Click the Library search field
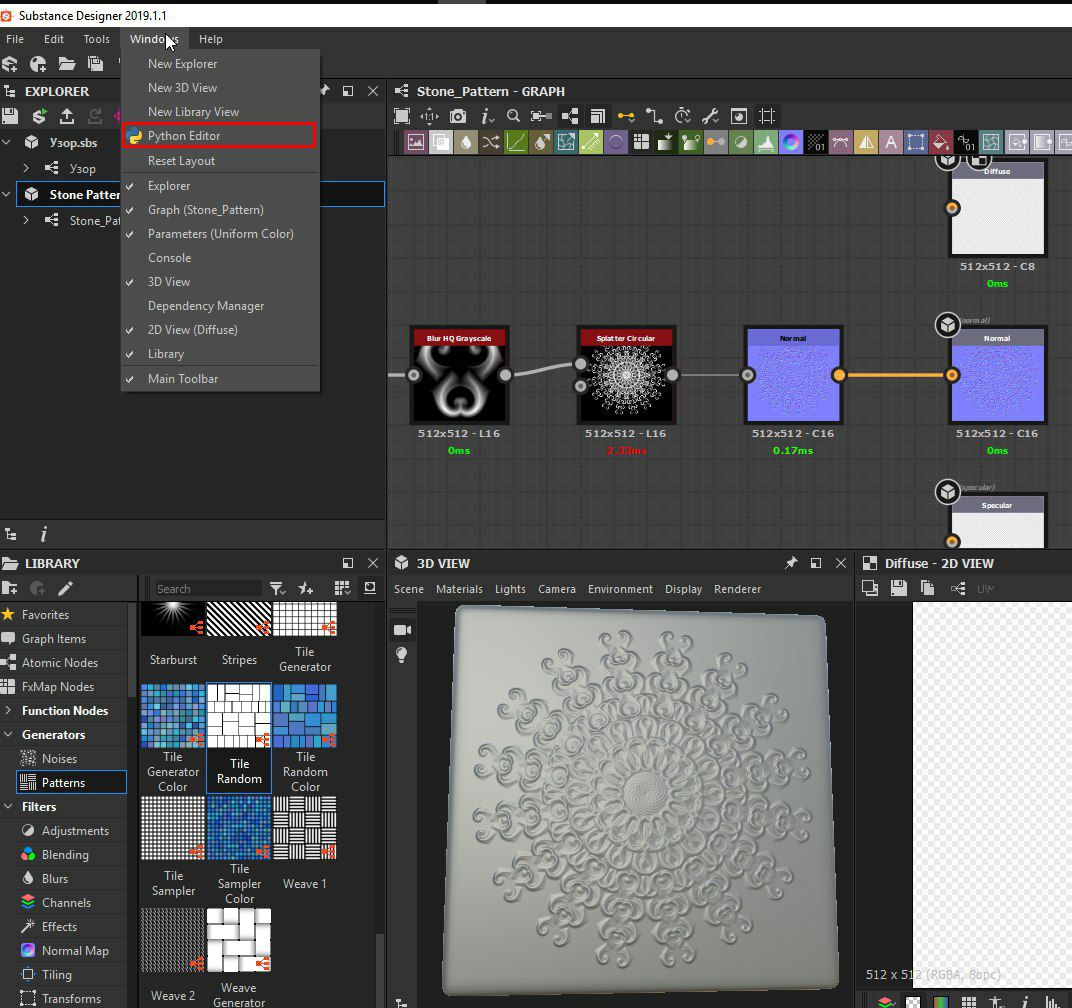 [x=207, y=589]
